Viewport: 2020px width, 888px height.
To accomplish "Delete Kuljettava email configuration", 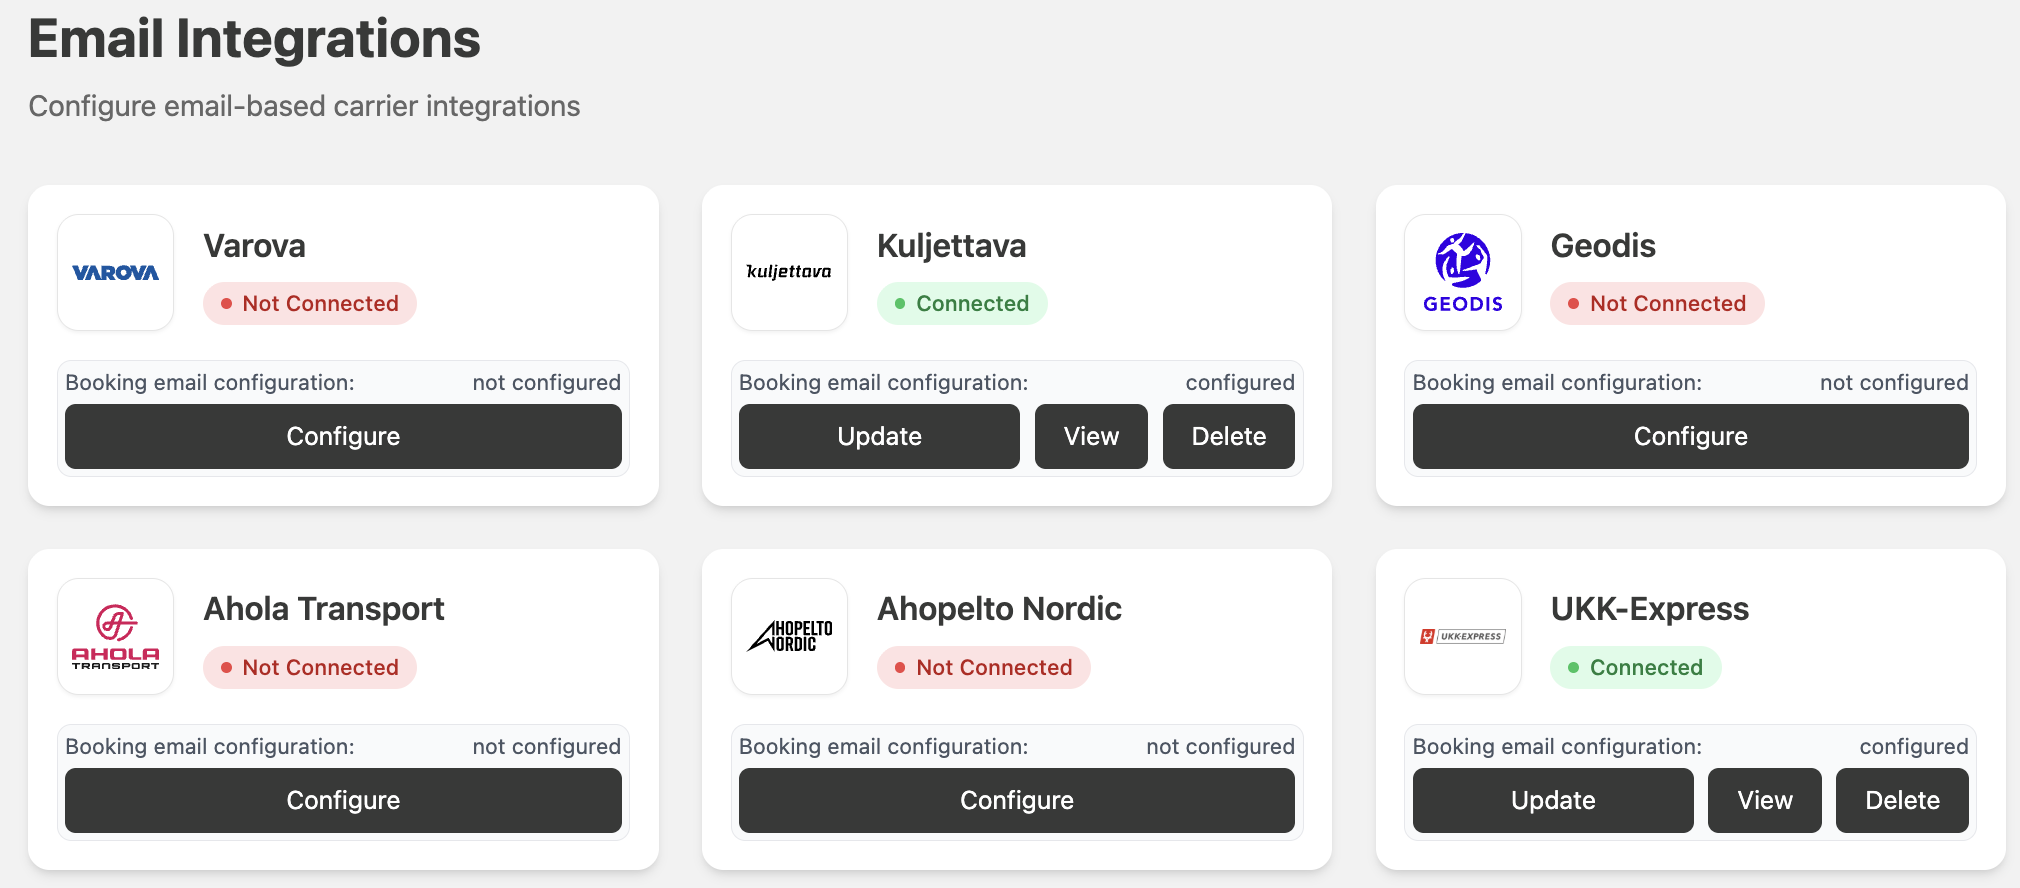I will 1229,436.
